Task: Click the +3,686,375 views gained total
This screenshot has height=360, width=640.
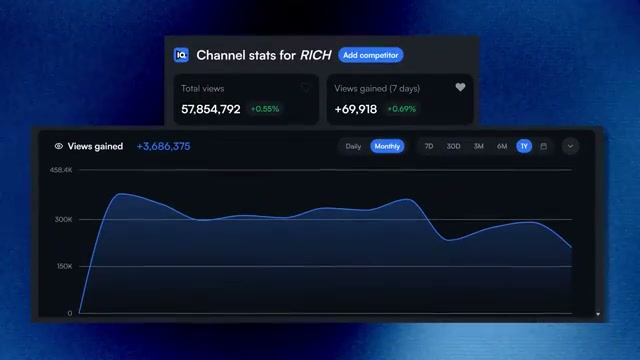Action: pos(163,146)
